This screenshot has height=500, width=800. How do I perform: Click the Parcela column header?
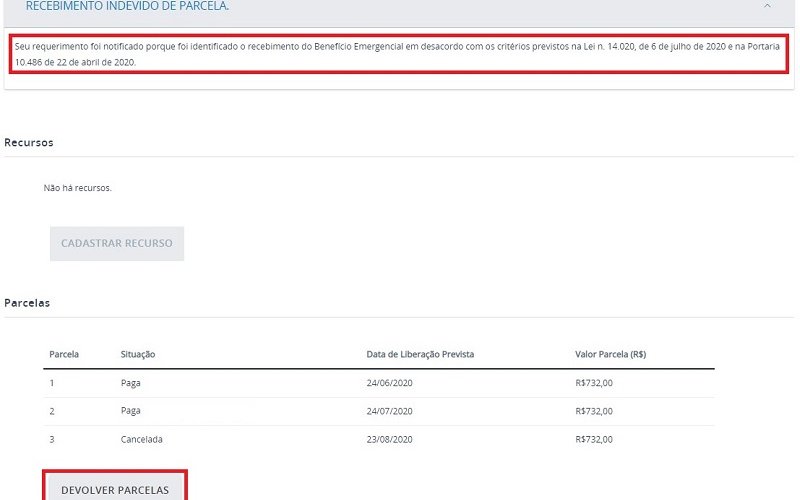click(x=64, y=354)
